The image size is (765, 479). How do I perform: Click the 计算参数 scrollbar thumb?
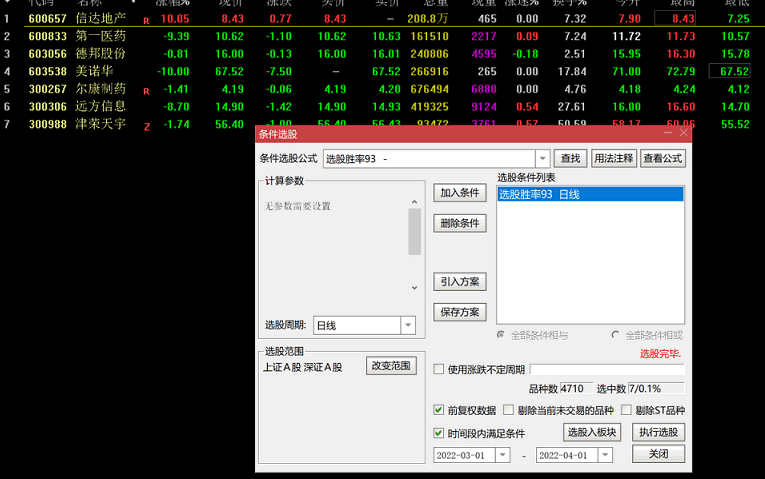point(414,232)
